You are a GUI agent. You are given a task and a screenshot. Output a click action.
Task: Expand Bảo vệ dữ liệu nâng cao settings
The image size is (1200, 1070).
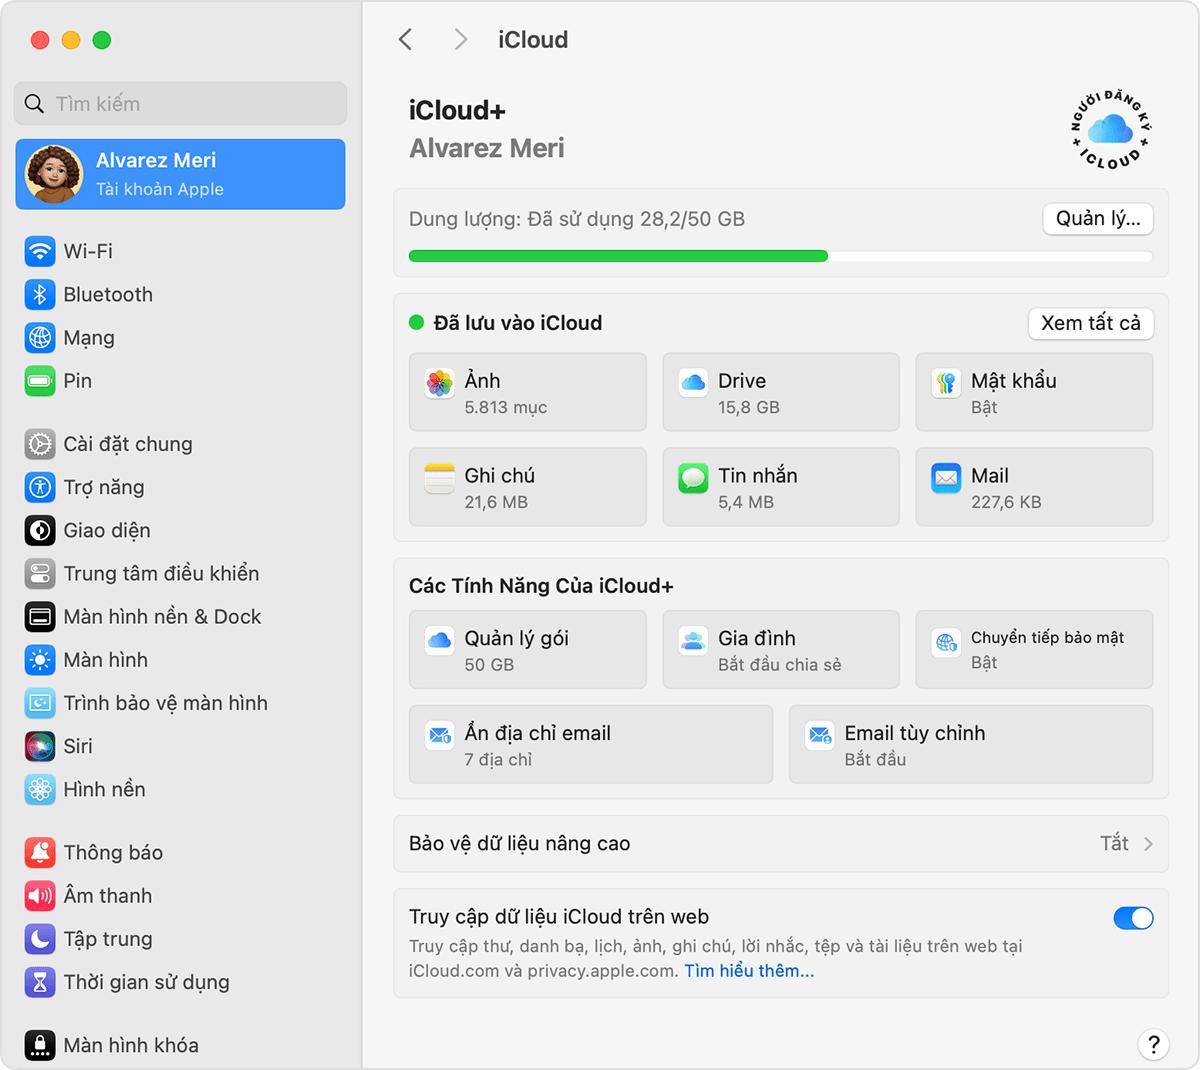coord(781,843)
